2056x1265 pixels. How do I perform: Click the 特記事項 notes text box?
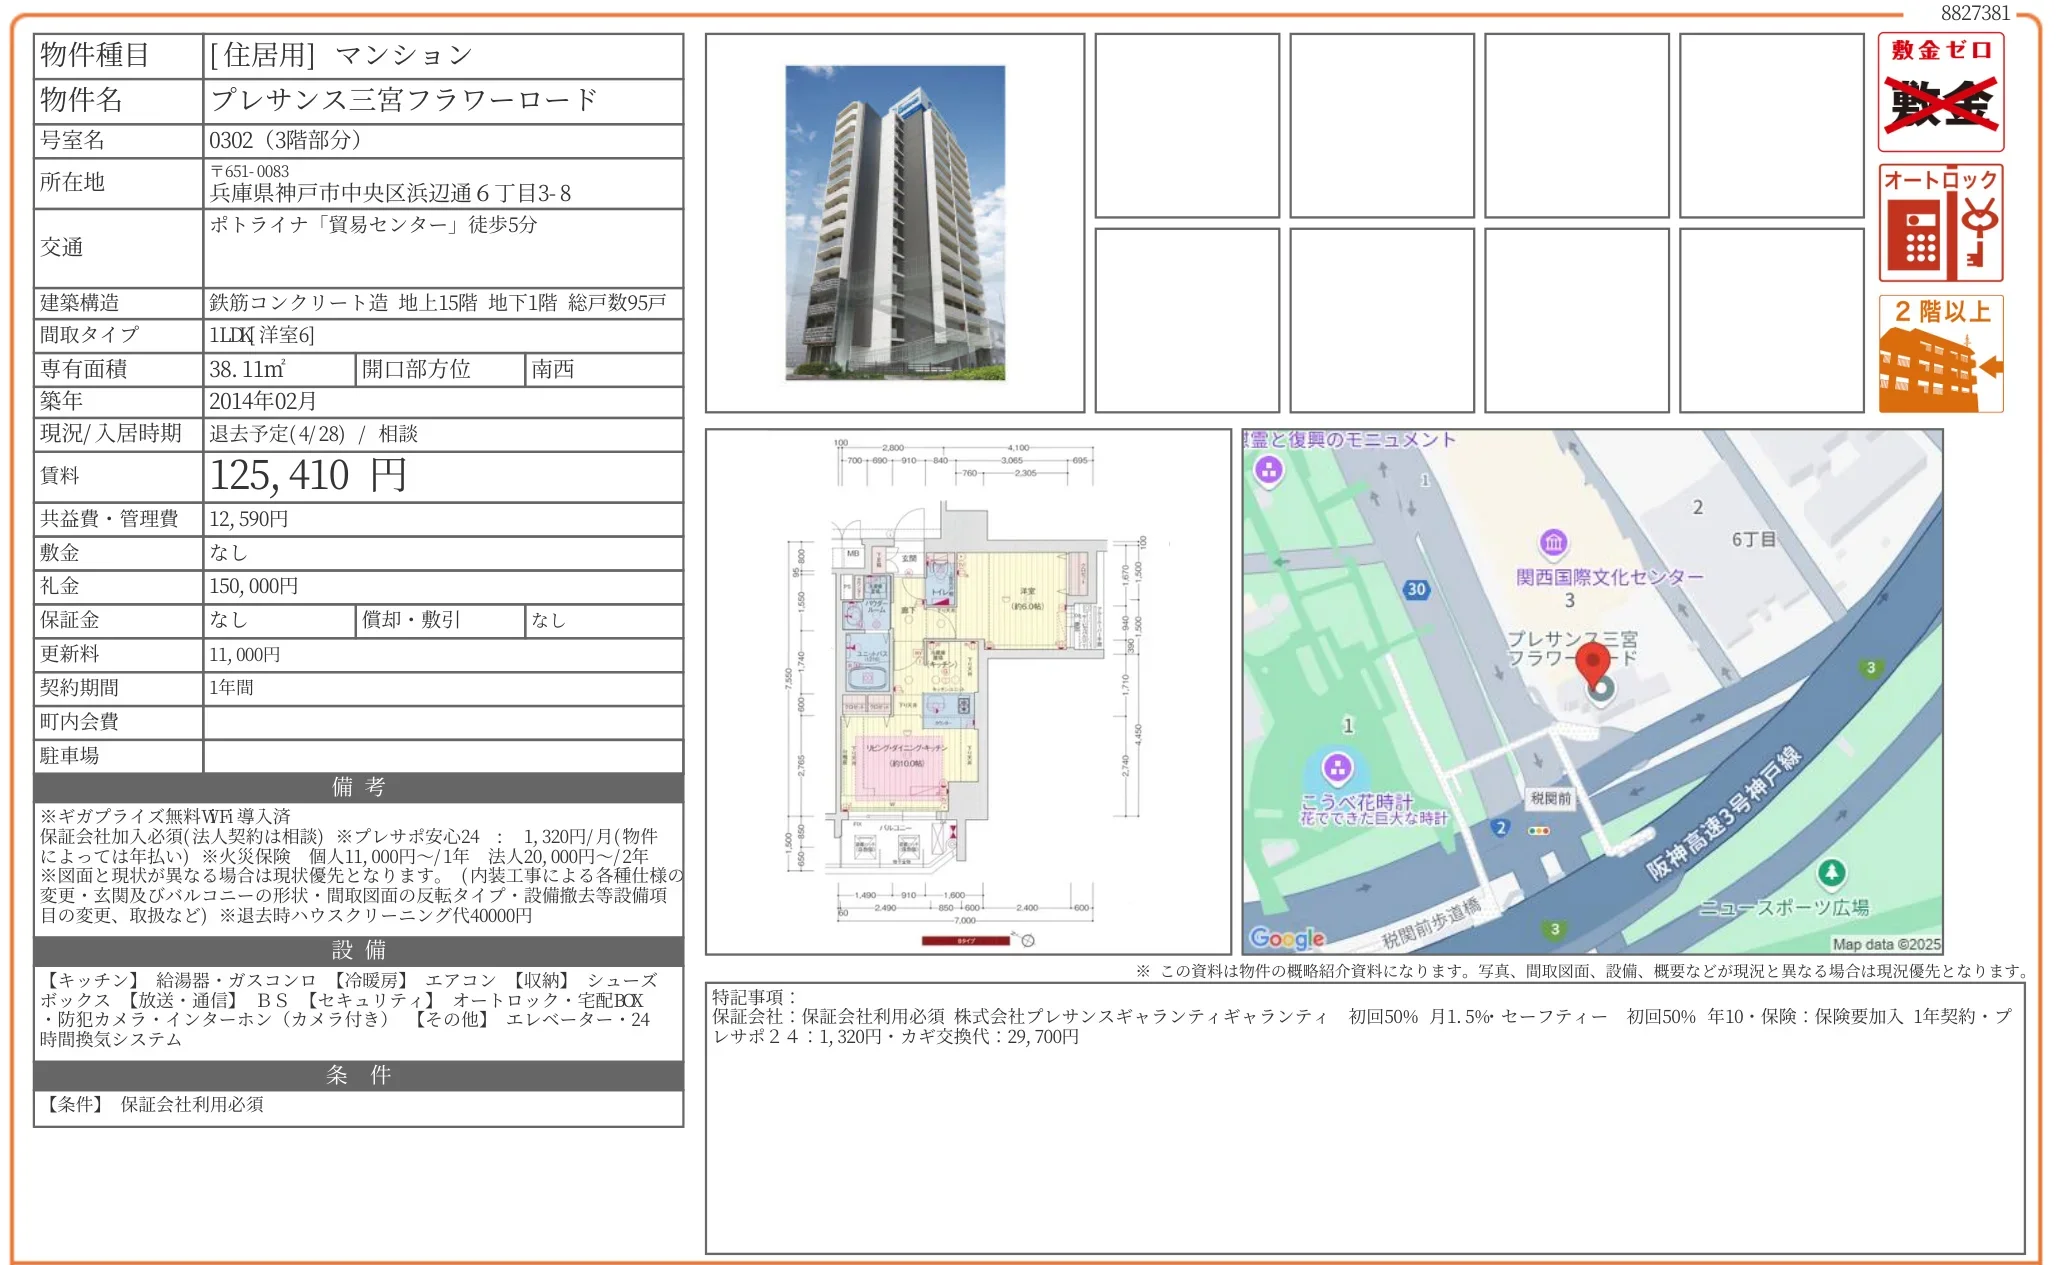(x=1364, y=1117)
